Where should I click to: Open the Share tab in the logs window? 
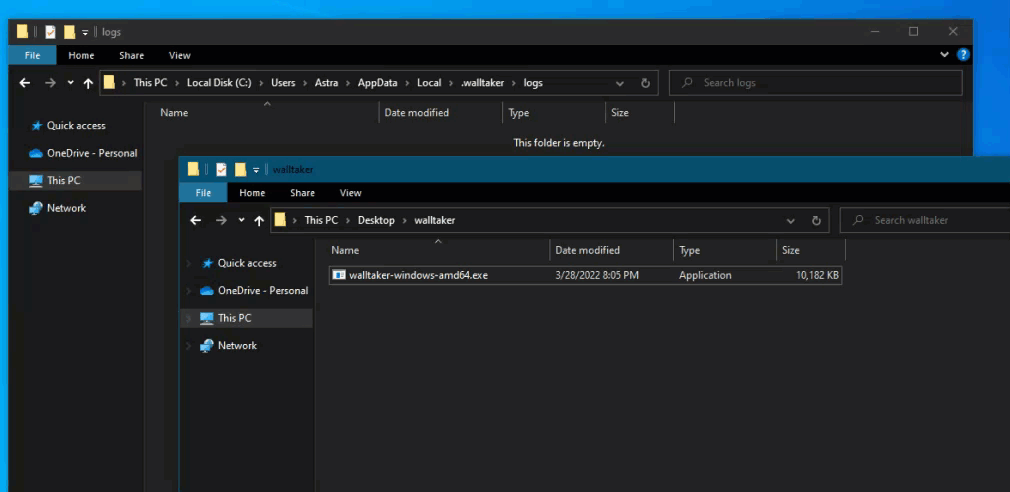click(131, 55)
